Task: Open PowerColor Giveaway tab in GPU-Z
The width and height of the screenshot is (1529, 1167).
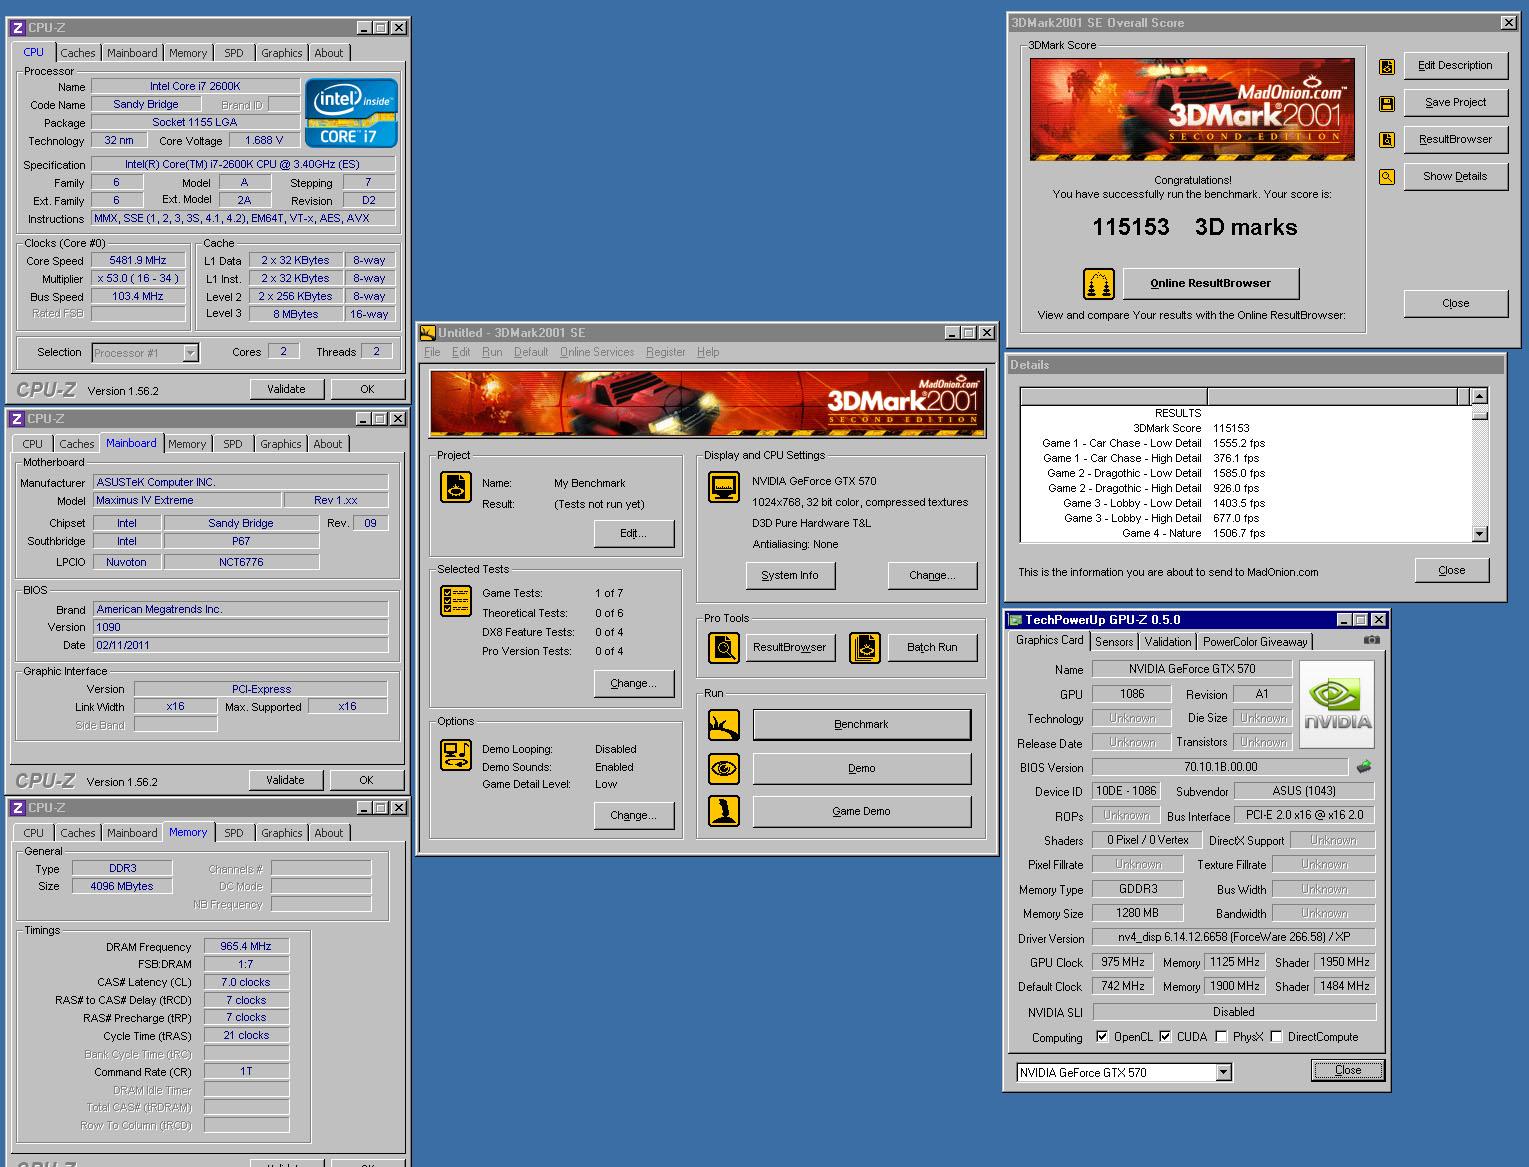Action: [1255, 642]
